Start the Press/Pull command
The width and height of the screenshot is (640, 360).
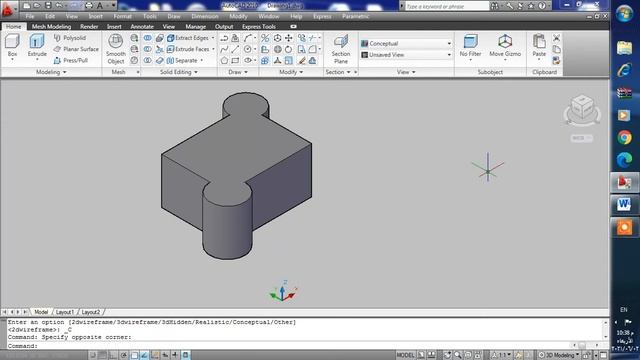click(x=71, y=60)
